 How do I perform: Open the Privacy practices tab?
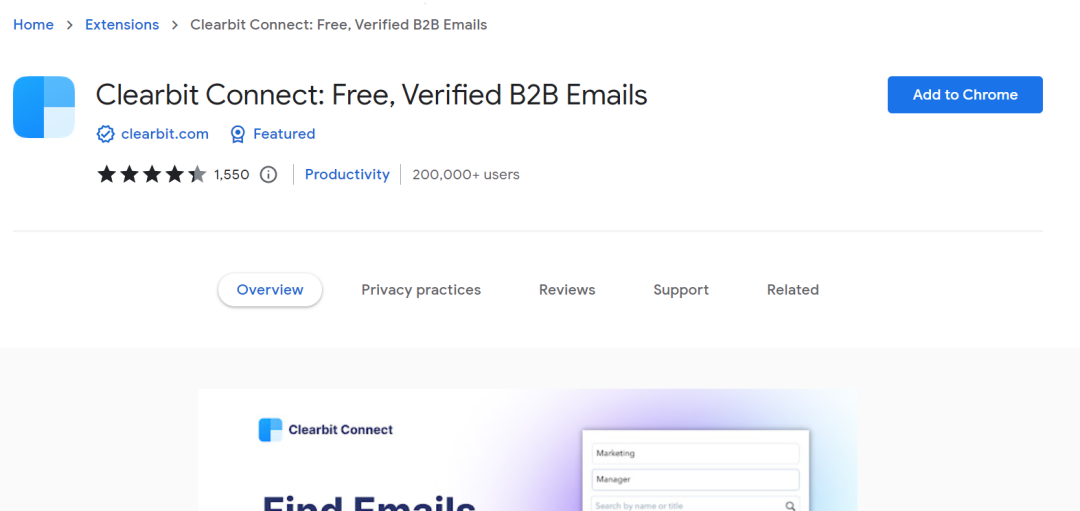pos(421,290)
